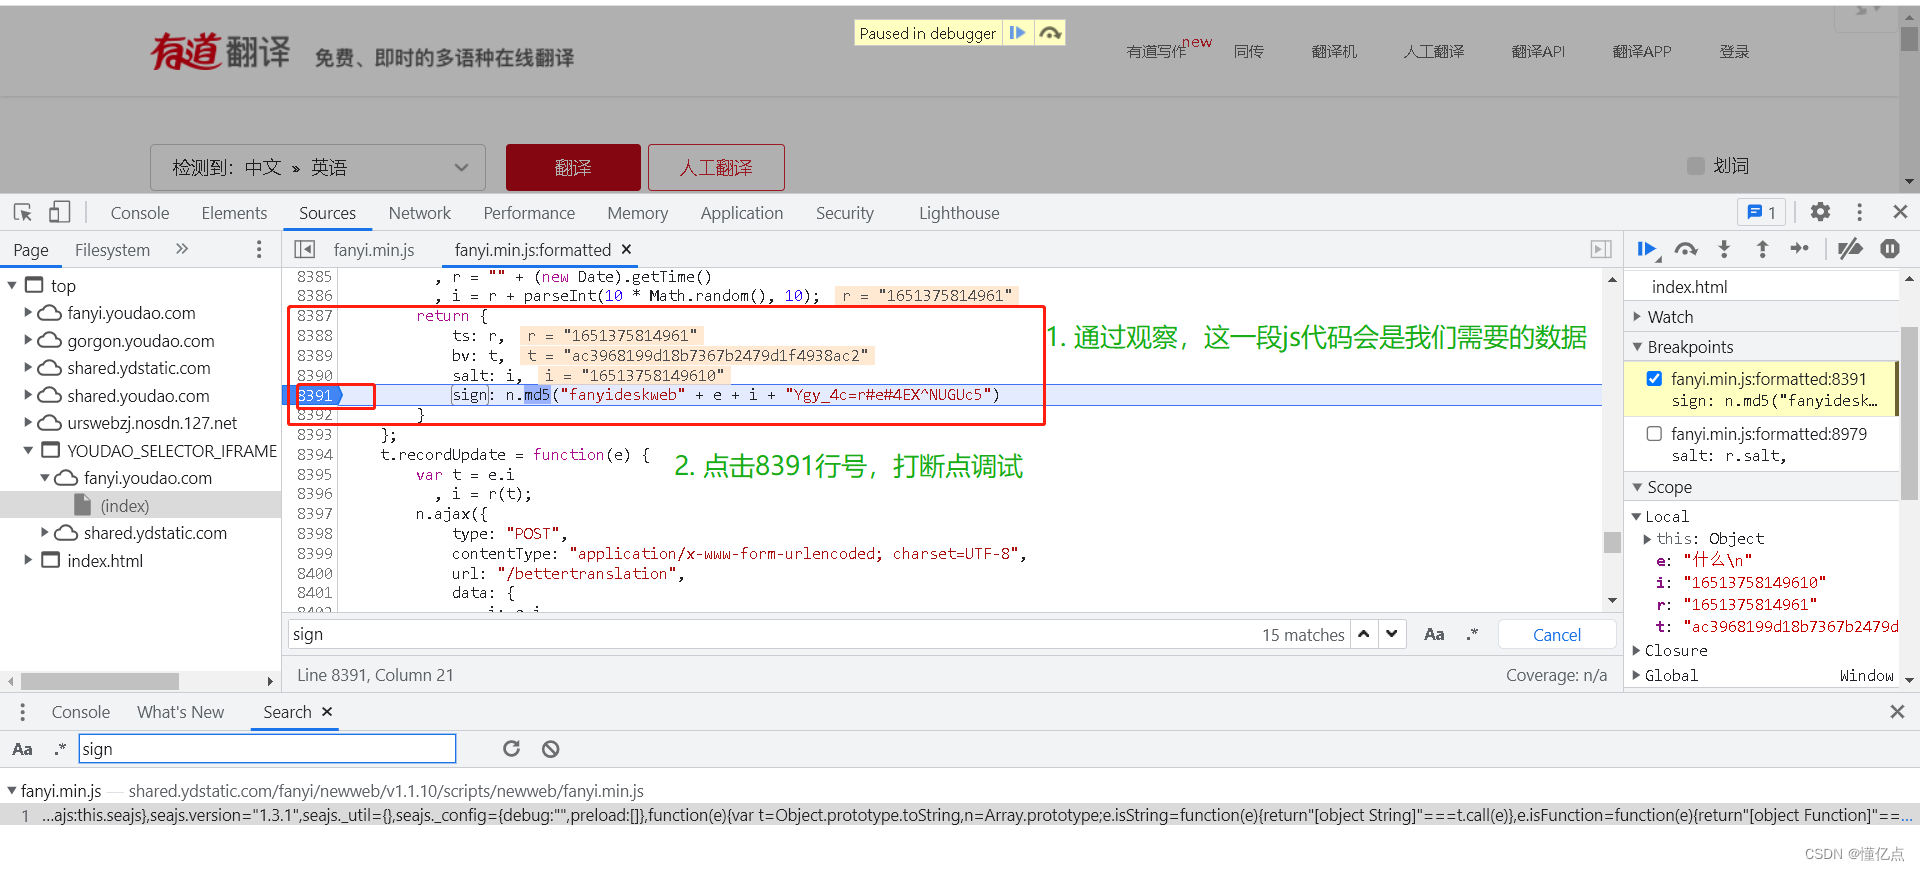Expand the Global scope
Viewport: 1920px width, 871px height.
1637,675
